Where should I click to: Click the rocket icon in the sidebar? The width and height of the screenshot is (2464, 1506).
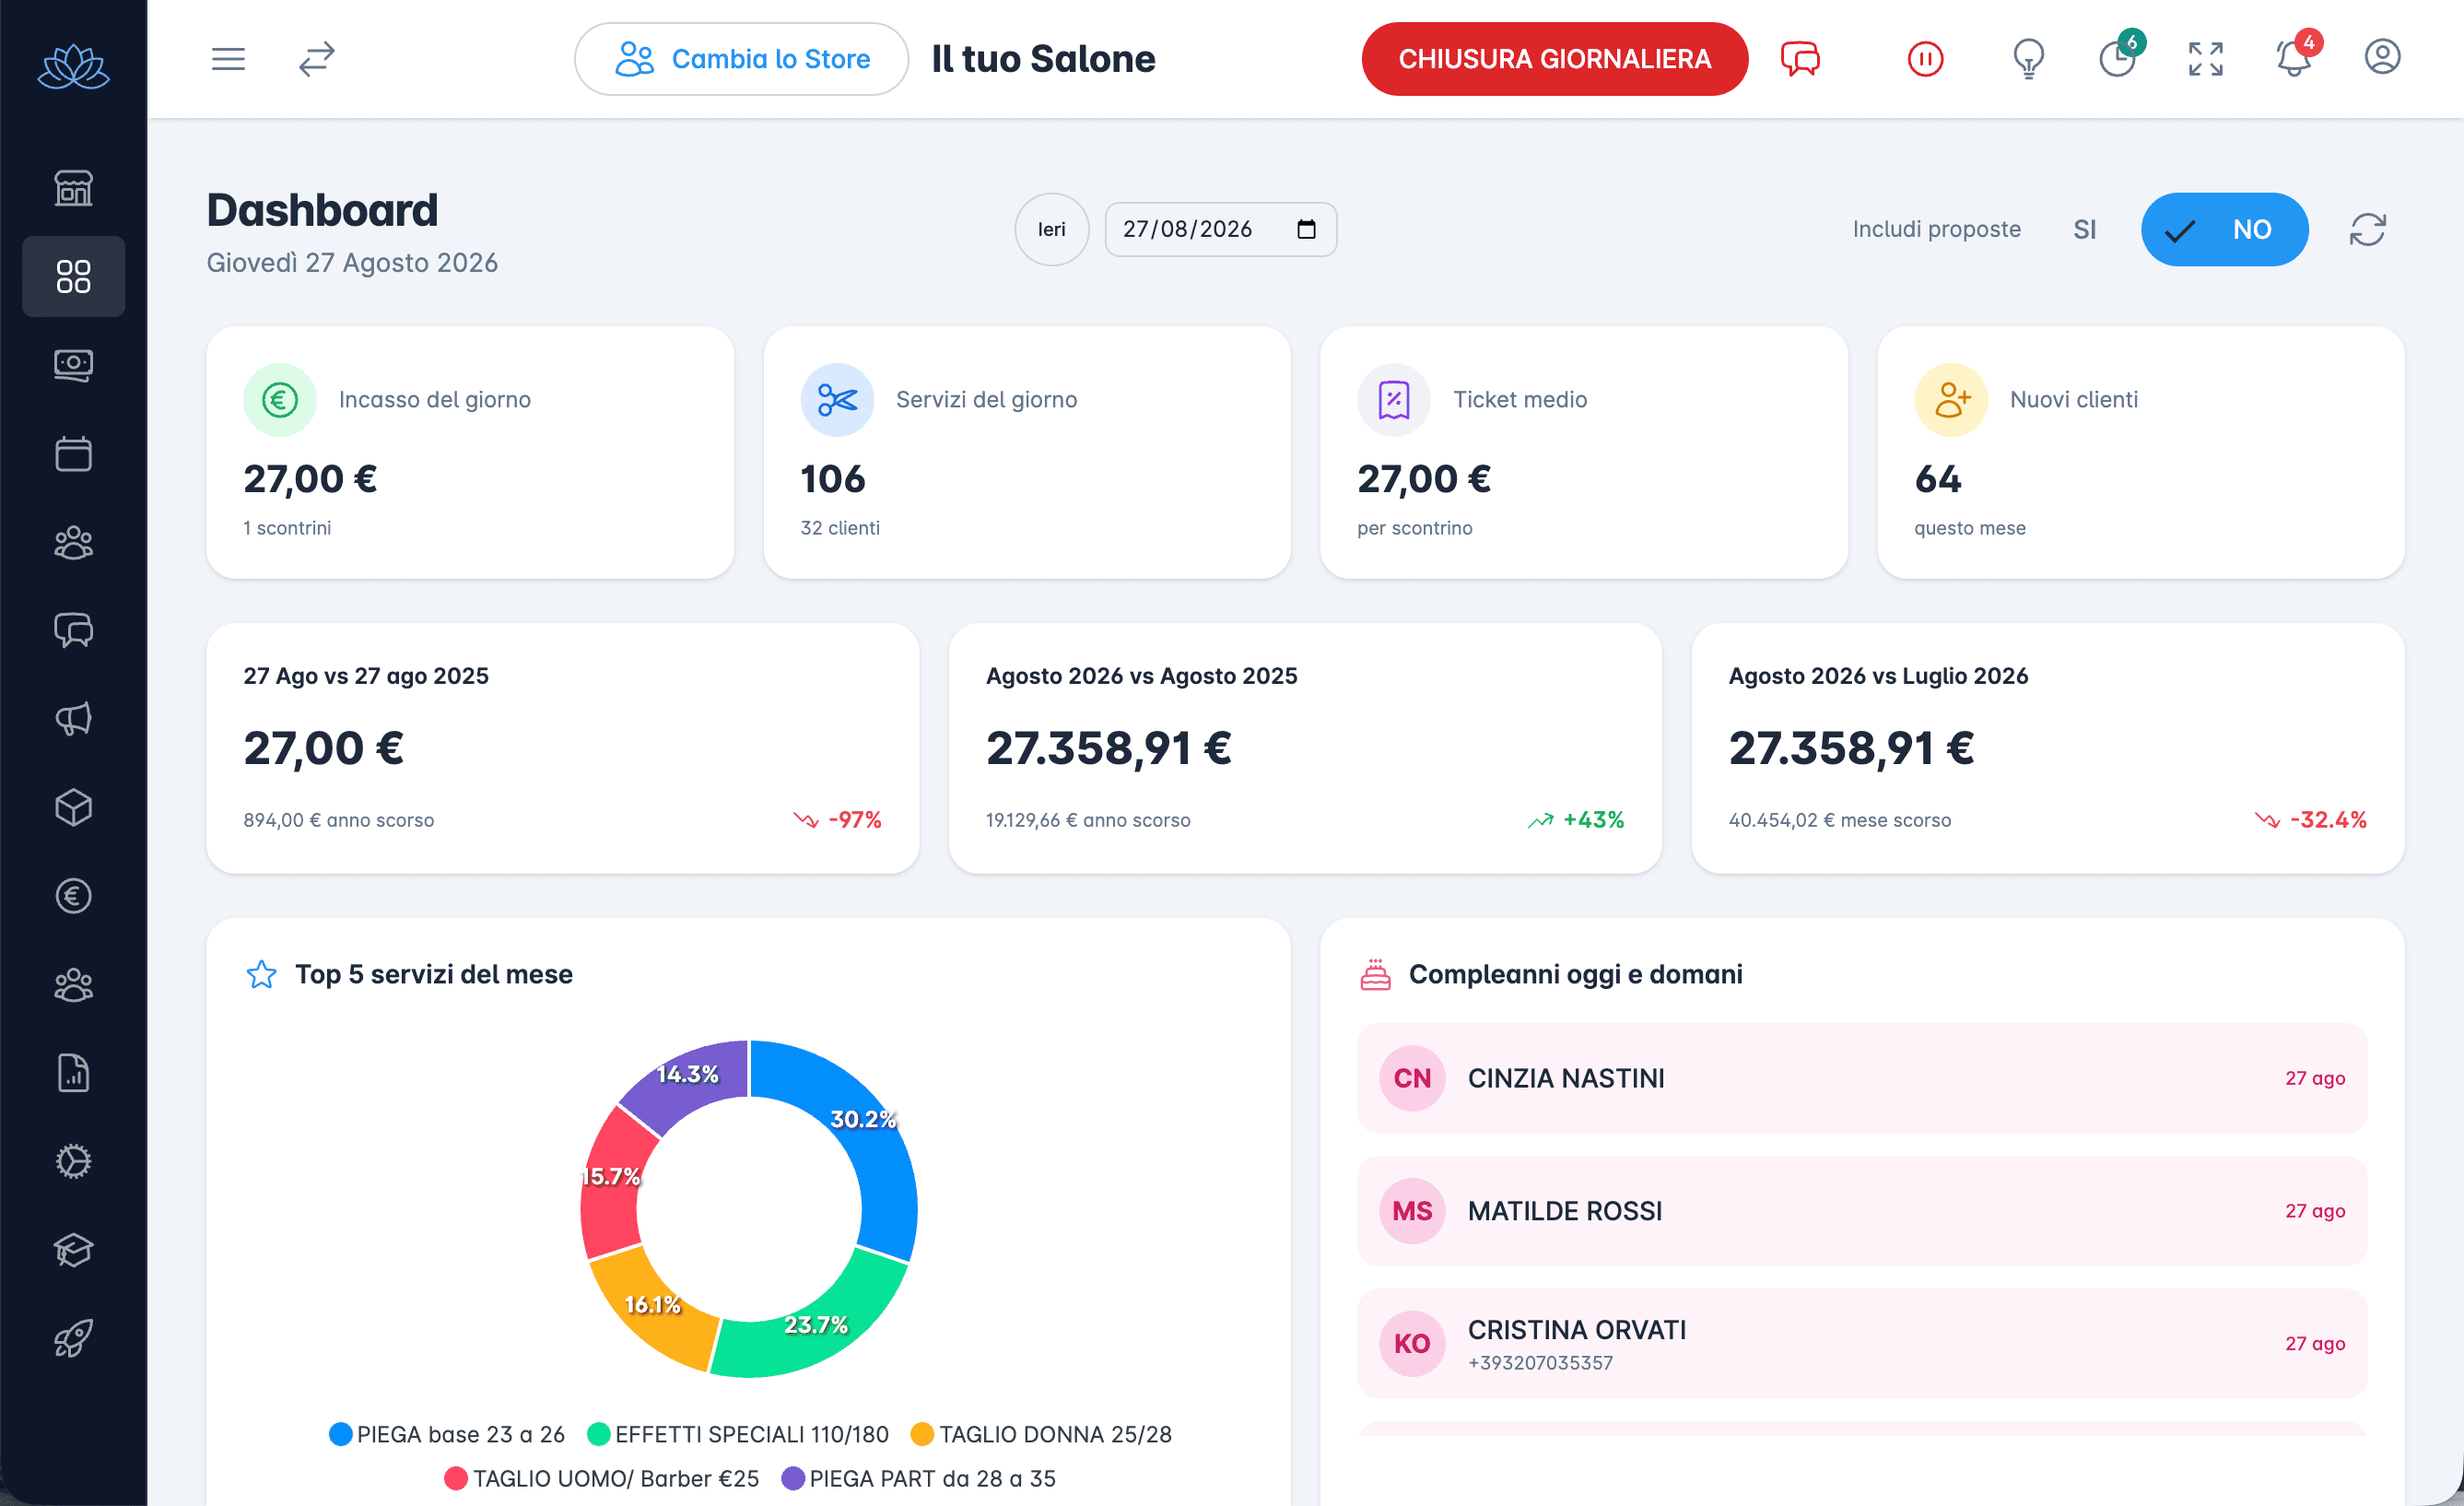[73, 1338]
